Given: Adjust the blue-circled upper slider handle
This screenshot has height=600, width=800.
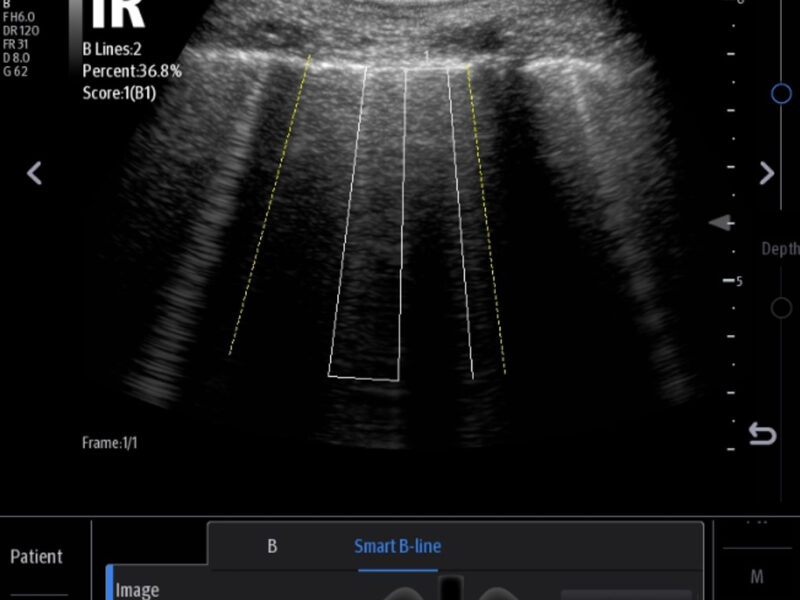Looking at the screenshot, I should tap(781, 93).
